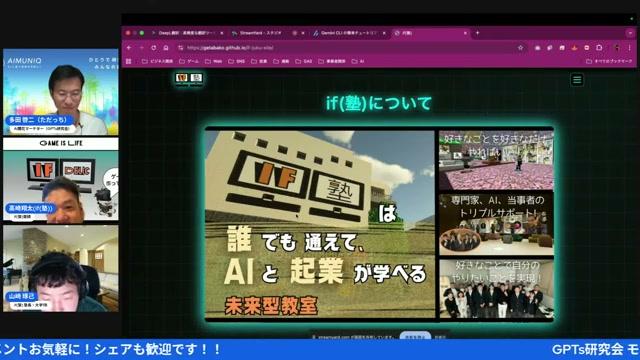This screenshot has width=640, height=360.
Task: Open the Chrome profile avatar
Action: click(617, 48)
